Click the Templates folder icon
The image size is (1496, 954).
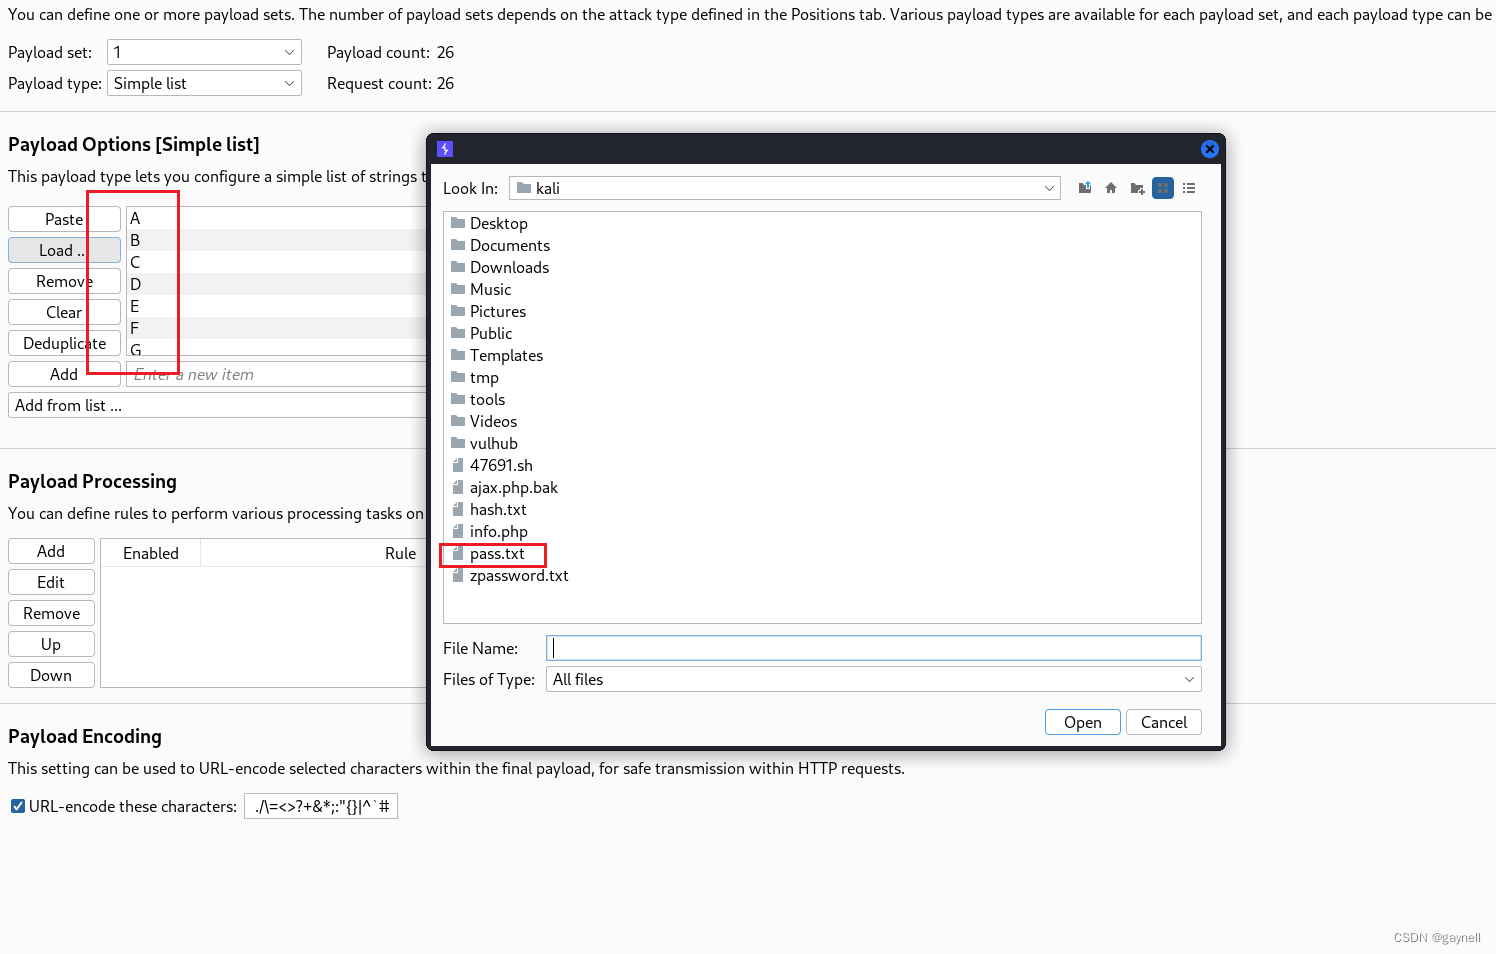pyautogui.click(x=458, y=355)
